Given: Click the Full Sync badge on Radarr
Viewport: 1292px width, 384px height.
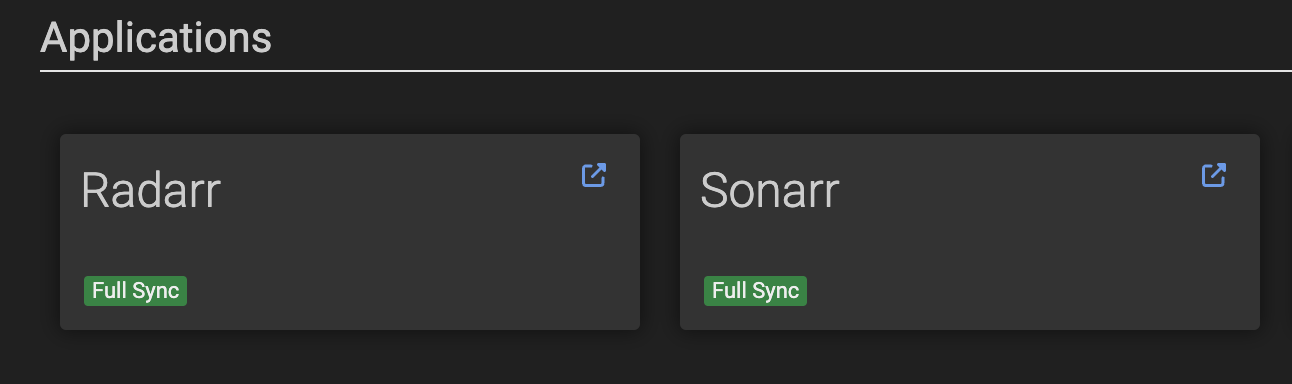Looking at the screenshot, I should pyautogui.click(x=136, y=291).
